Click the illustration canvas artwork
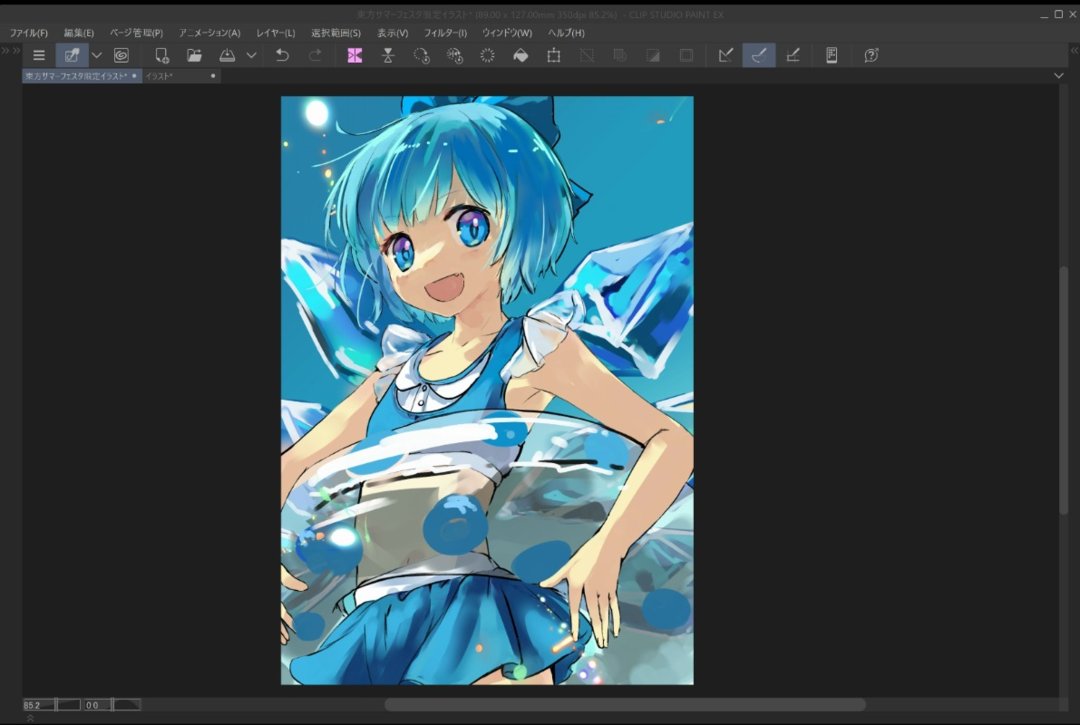This screenshot has width=1080, height=725. pos(487,390)
